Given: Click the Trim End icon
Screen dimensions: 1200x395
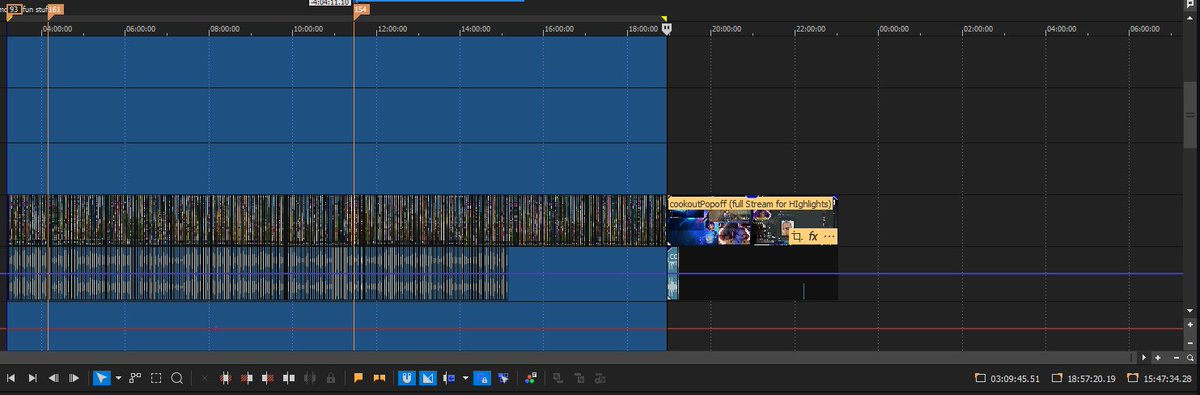Looking at the screenshot, I should (268, 378).
